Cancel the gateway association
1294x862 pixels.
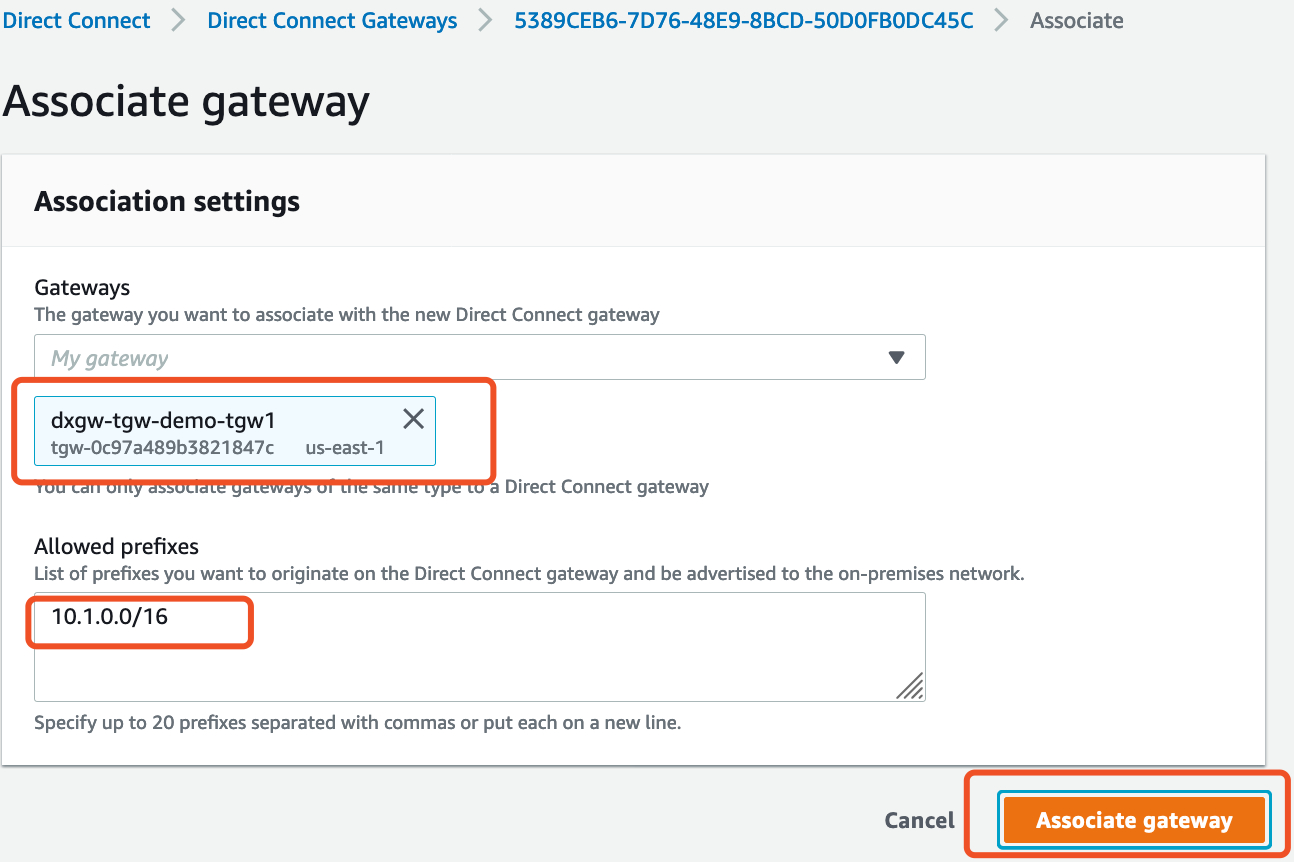[x=919, y=821]
